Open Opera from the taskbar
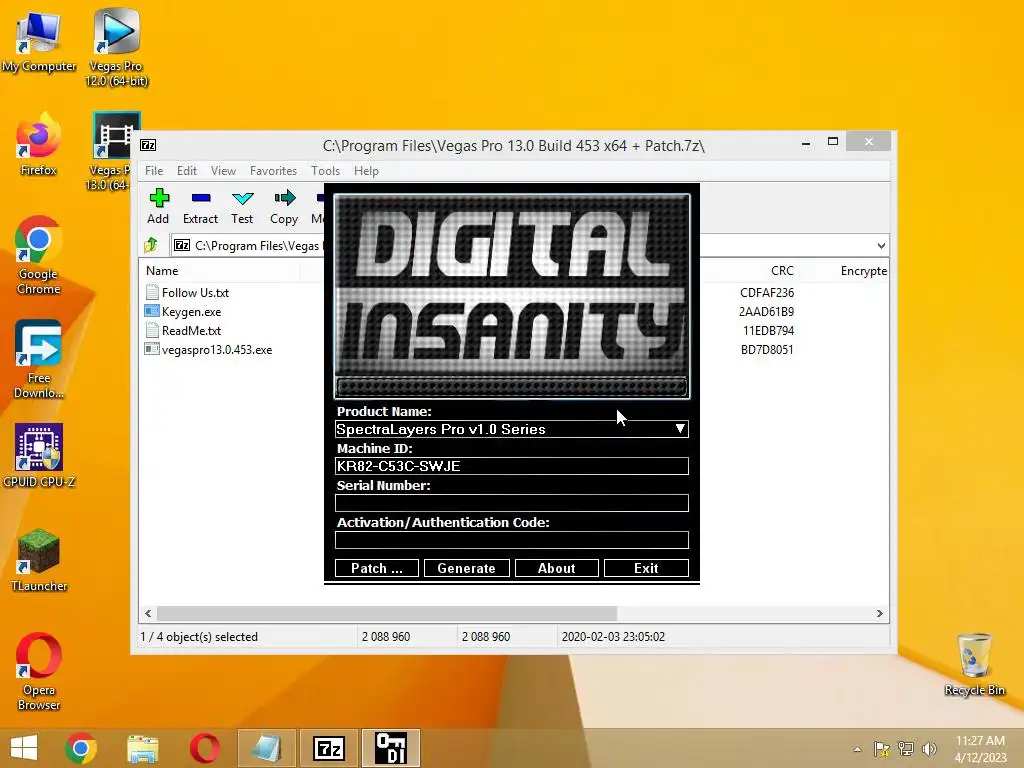This screenshot has height=768, width=1024. click(204, 748)
